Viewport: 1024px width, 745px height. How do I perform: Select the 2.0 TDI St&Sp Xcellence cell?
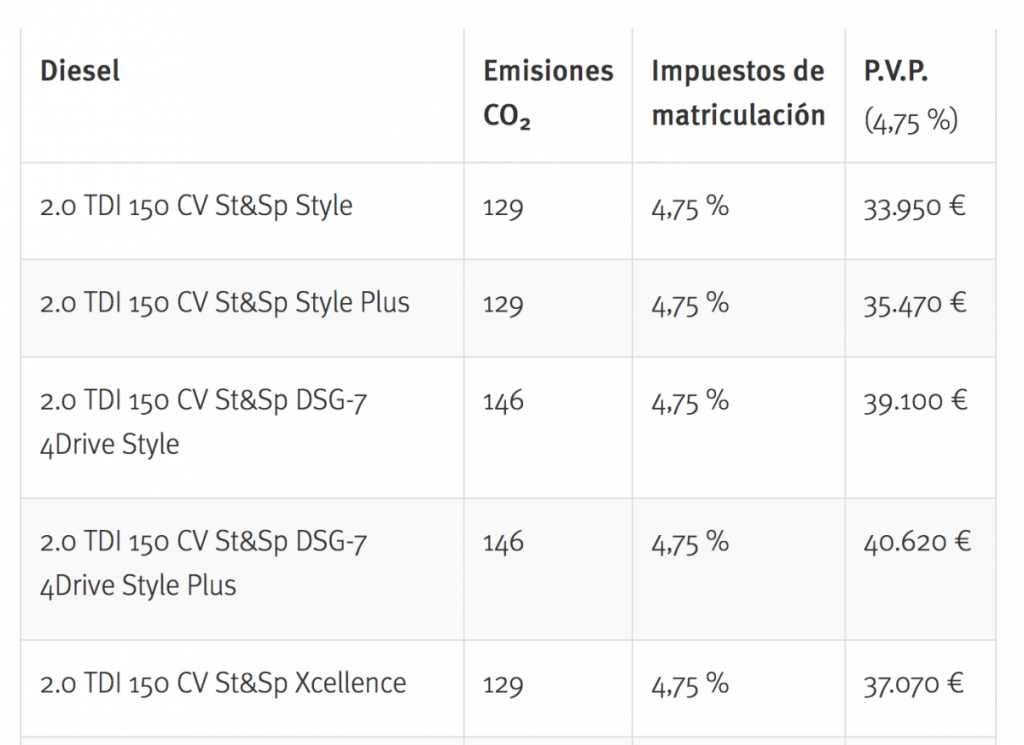click(223, 684)
